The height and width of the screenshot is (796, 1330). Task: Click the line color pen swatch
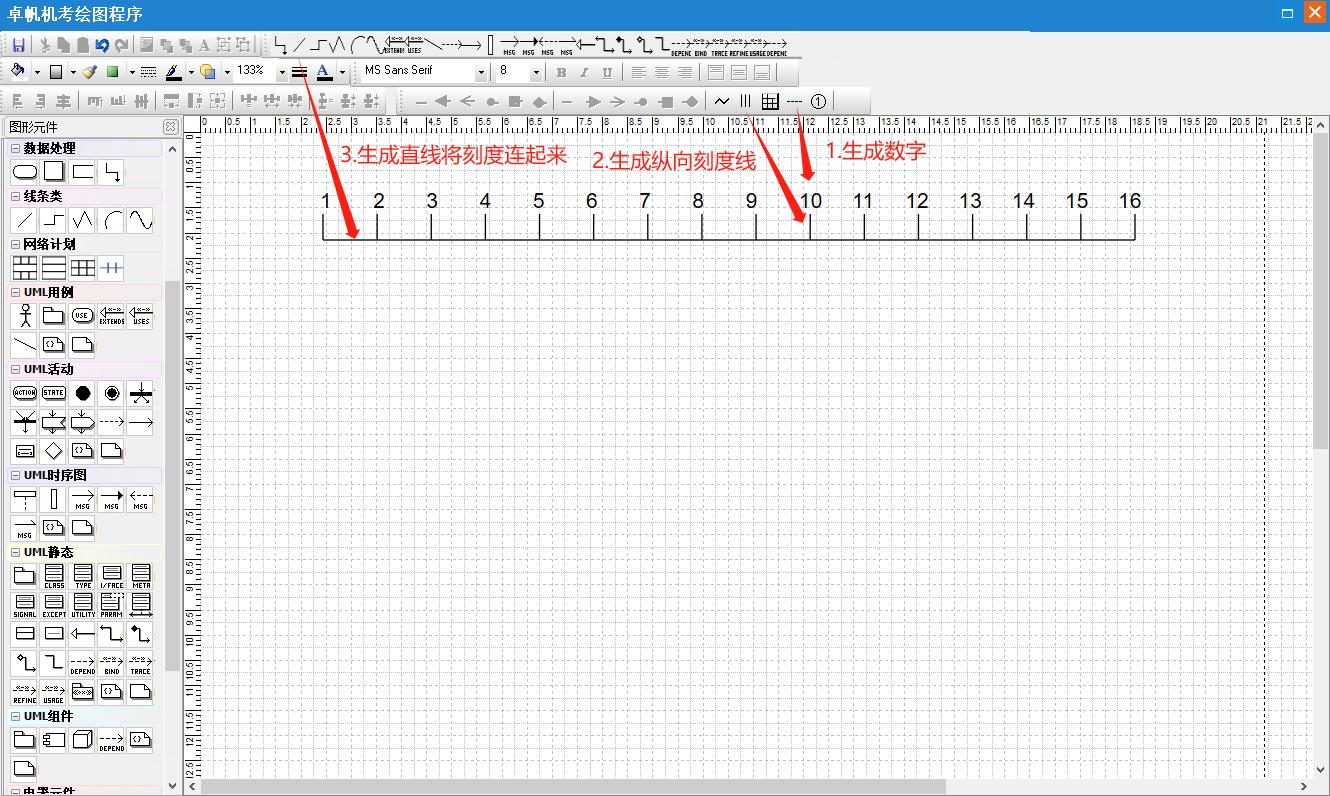[x=173, y=72]
